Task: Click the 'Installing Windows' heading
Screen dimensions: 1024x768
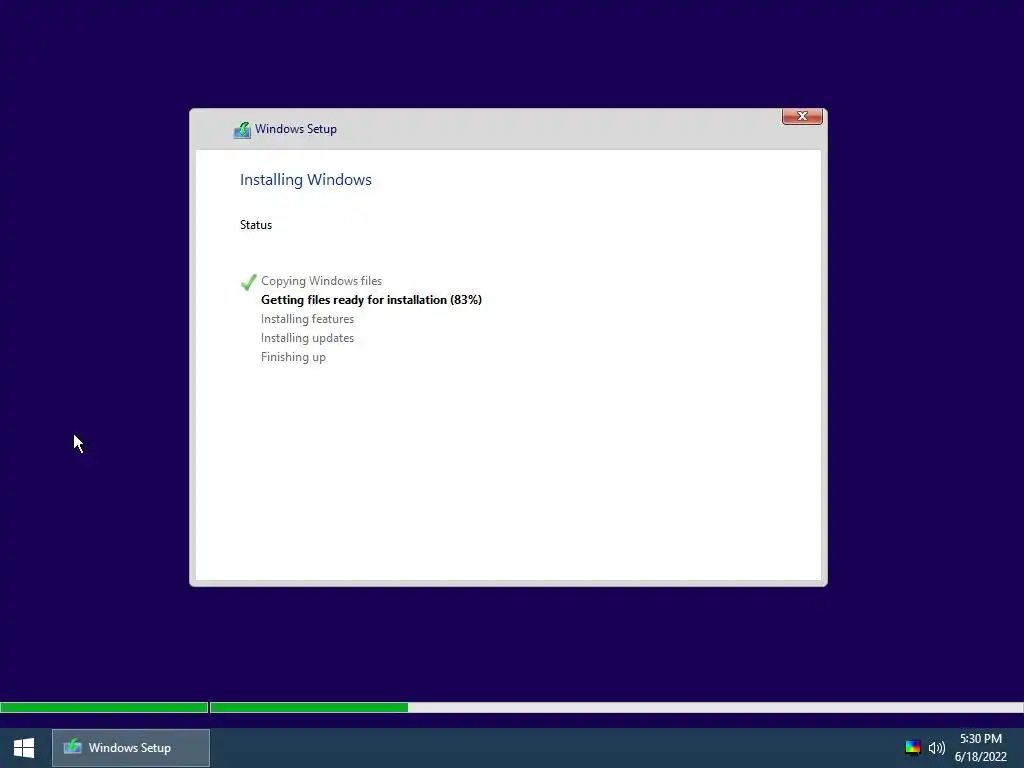Action: coord(306,180)
